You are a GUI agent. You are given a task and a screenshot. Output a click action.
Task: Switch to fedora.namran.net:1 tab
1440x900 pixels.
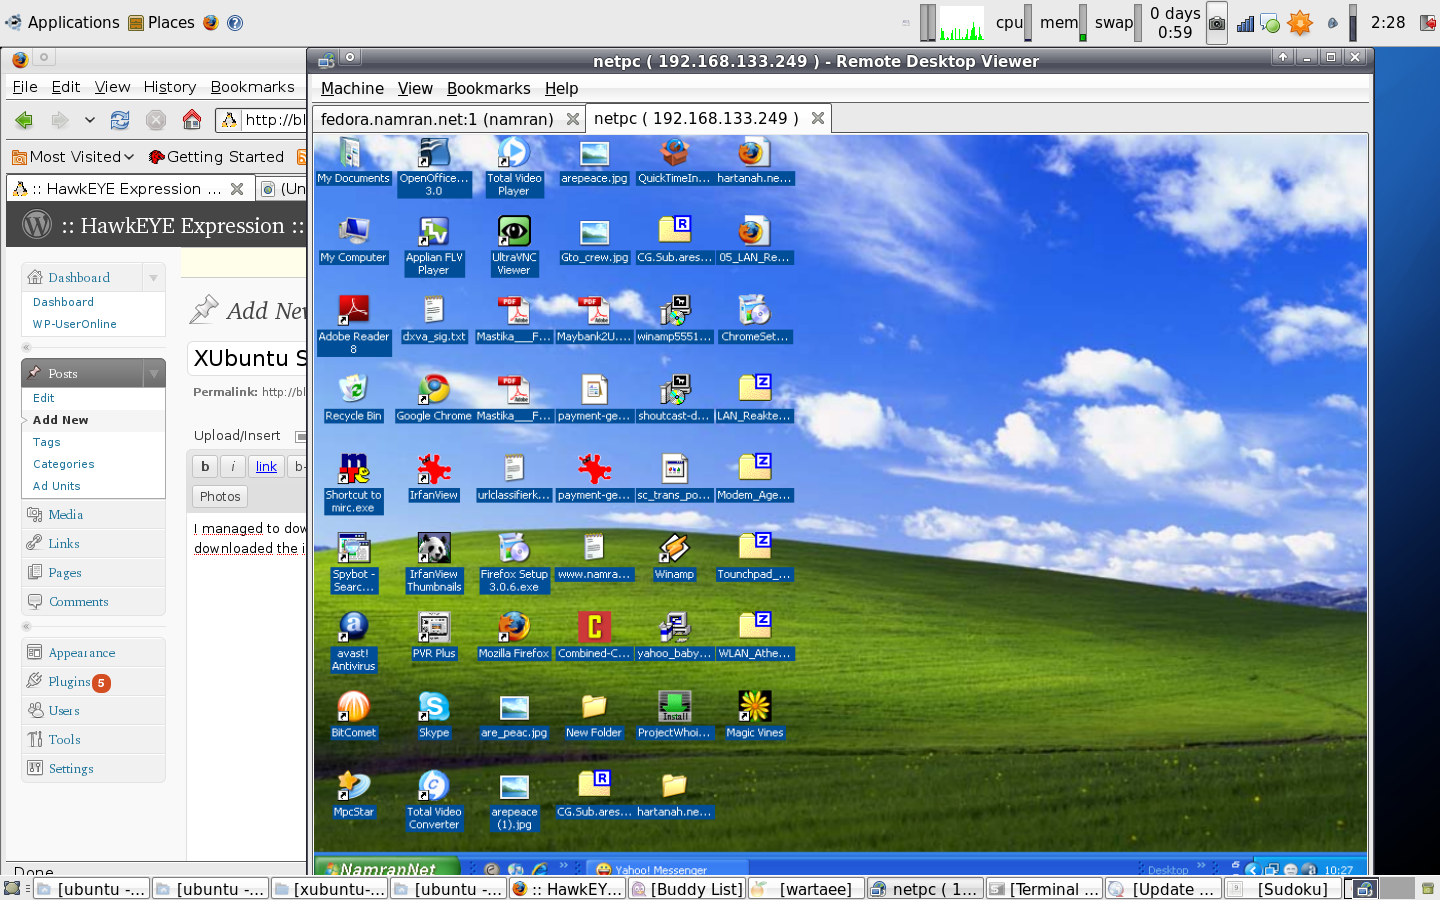pyautogui.click(x=437, y=119)
